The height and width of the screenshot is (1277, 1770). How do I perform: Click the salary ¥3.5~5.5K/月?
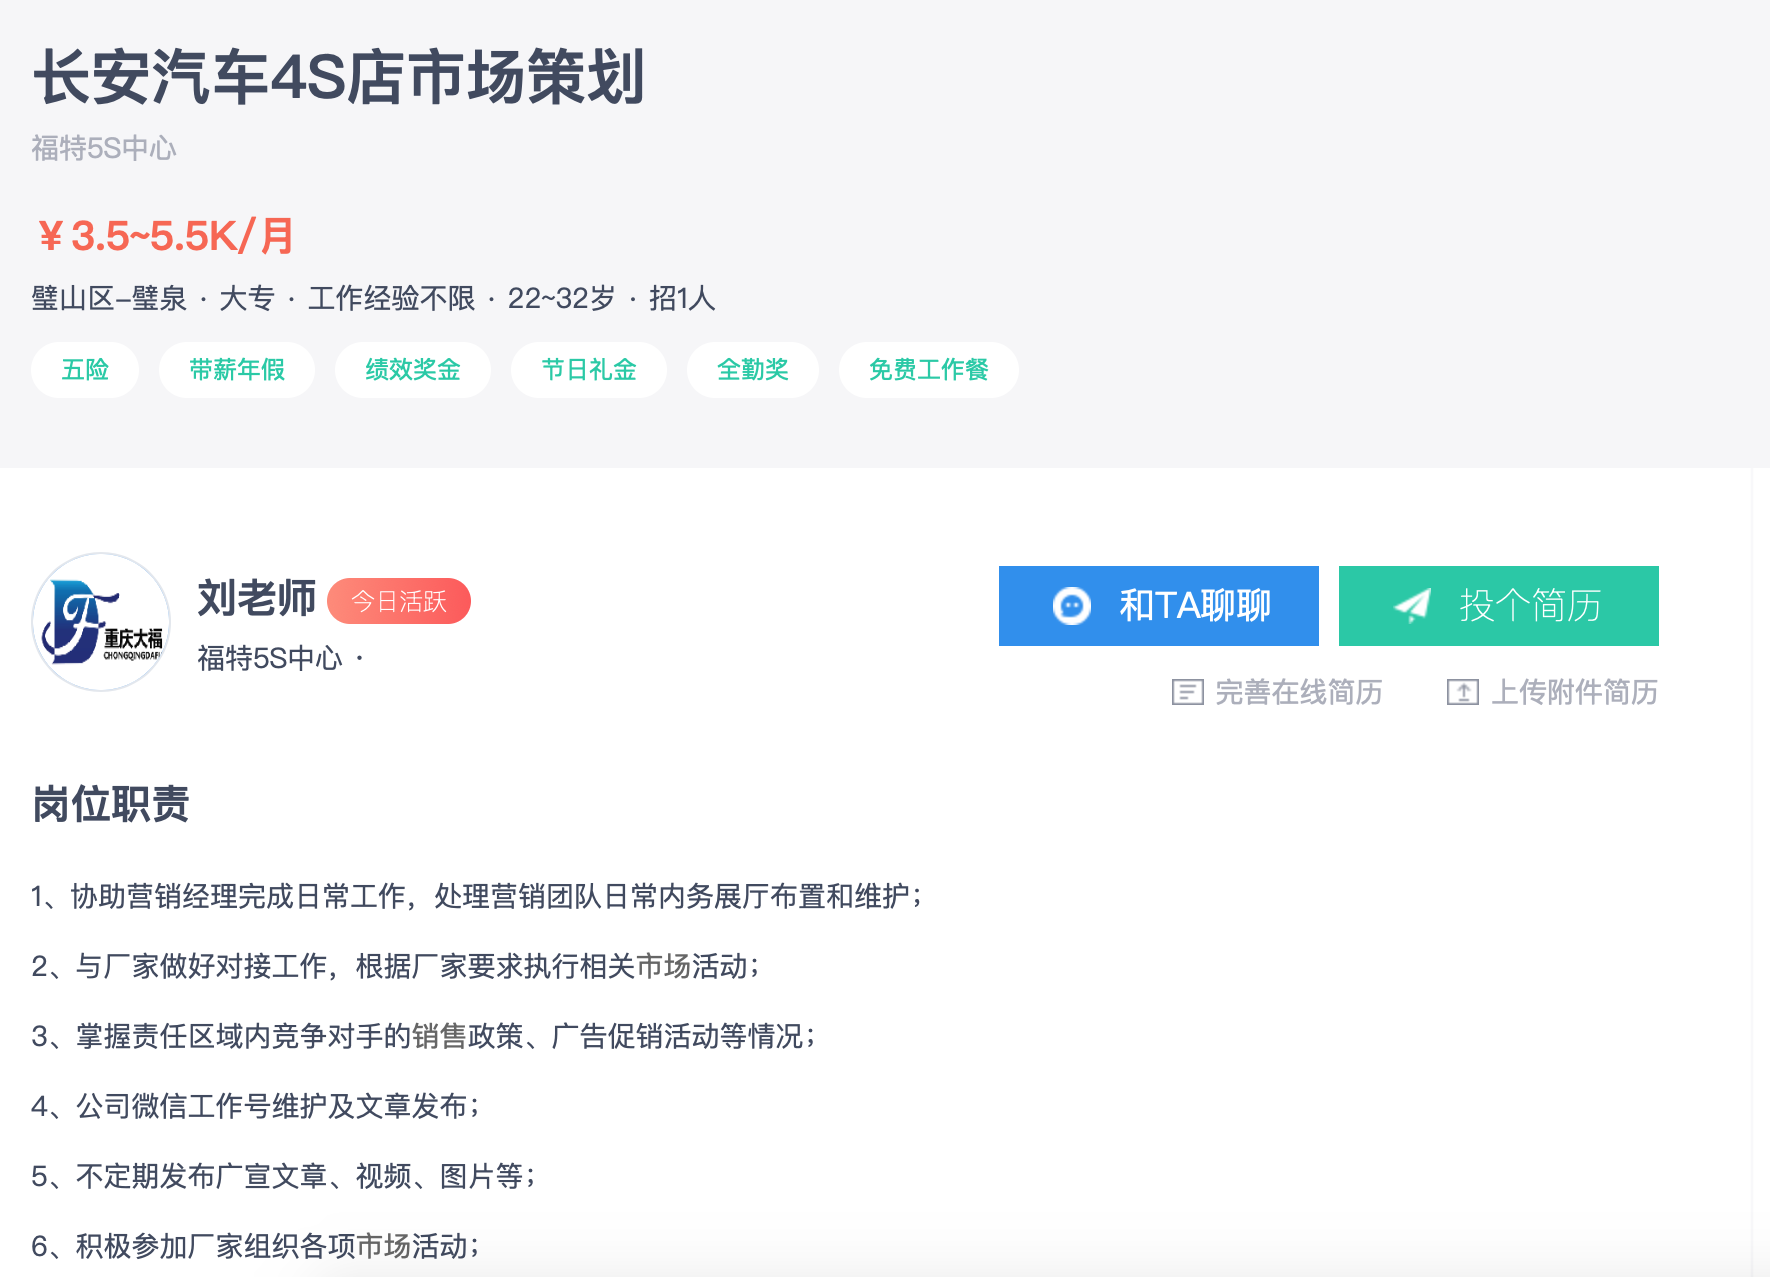pos(165,237)
